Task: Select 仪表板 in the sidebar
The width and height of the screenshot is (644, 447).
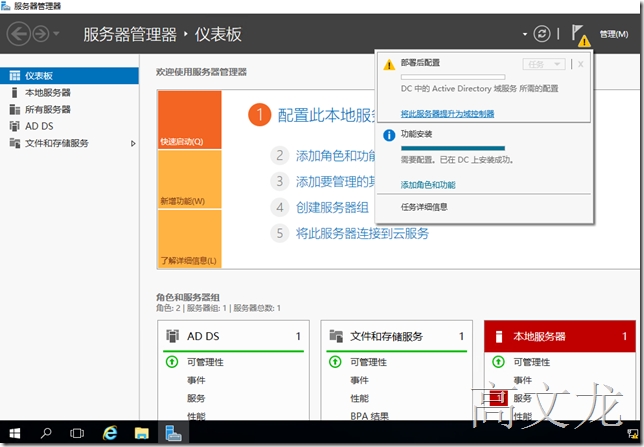Action: 69,76
